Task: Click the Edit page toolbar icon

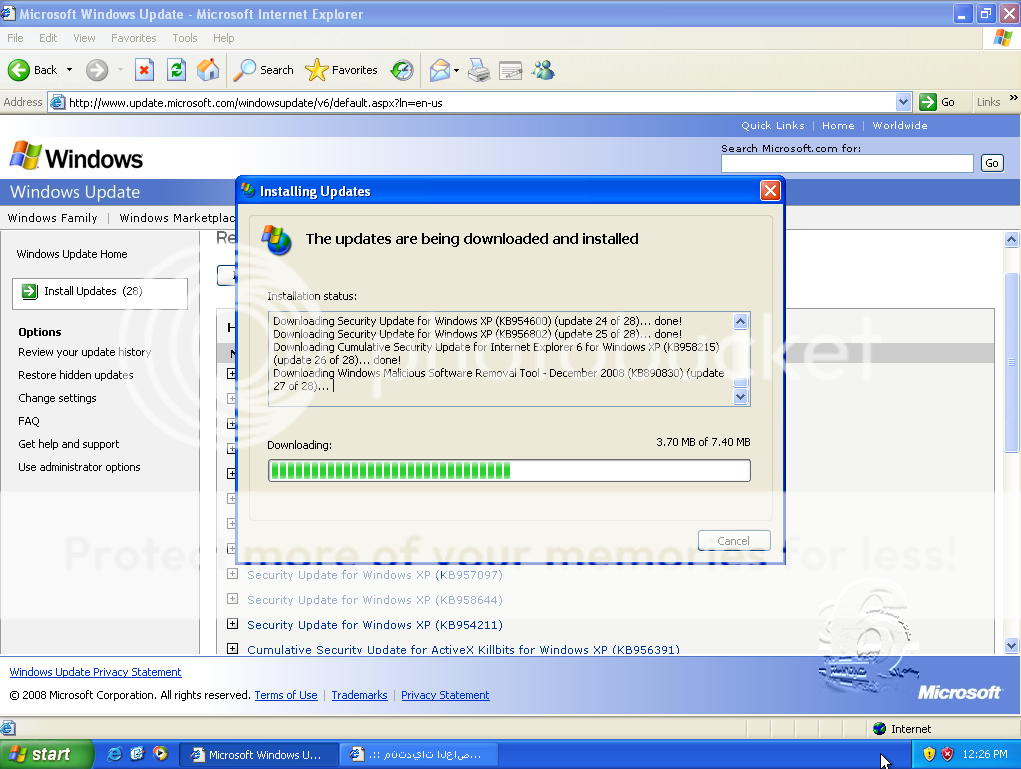Action: coord(510,70)
